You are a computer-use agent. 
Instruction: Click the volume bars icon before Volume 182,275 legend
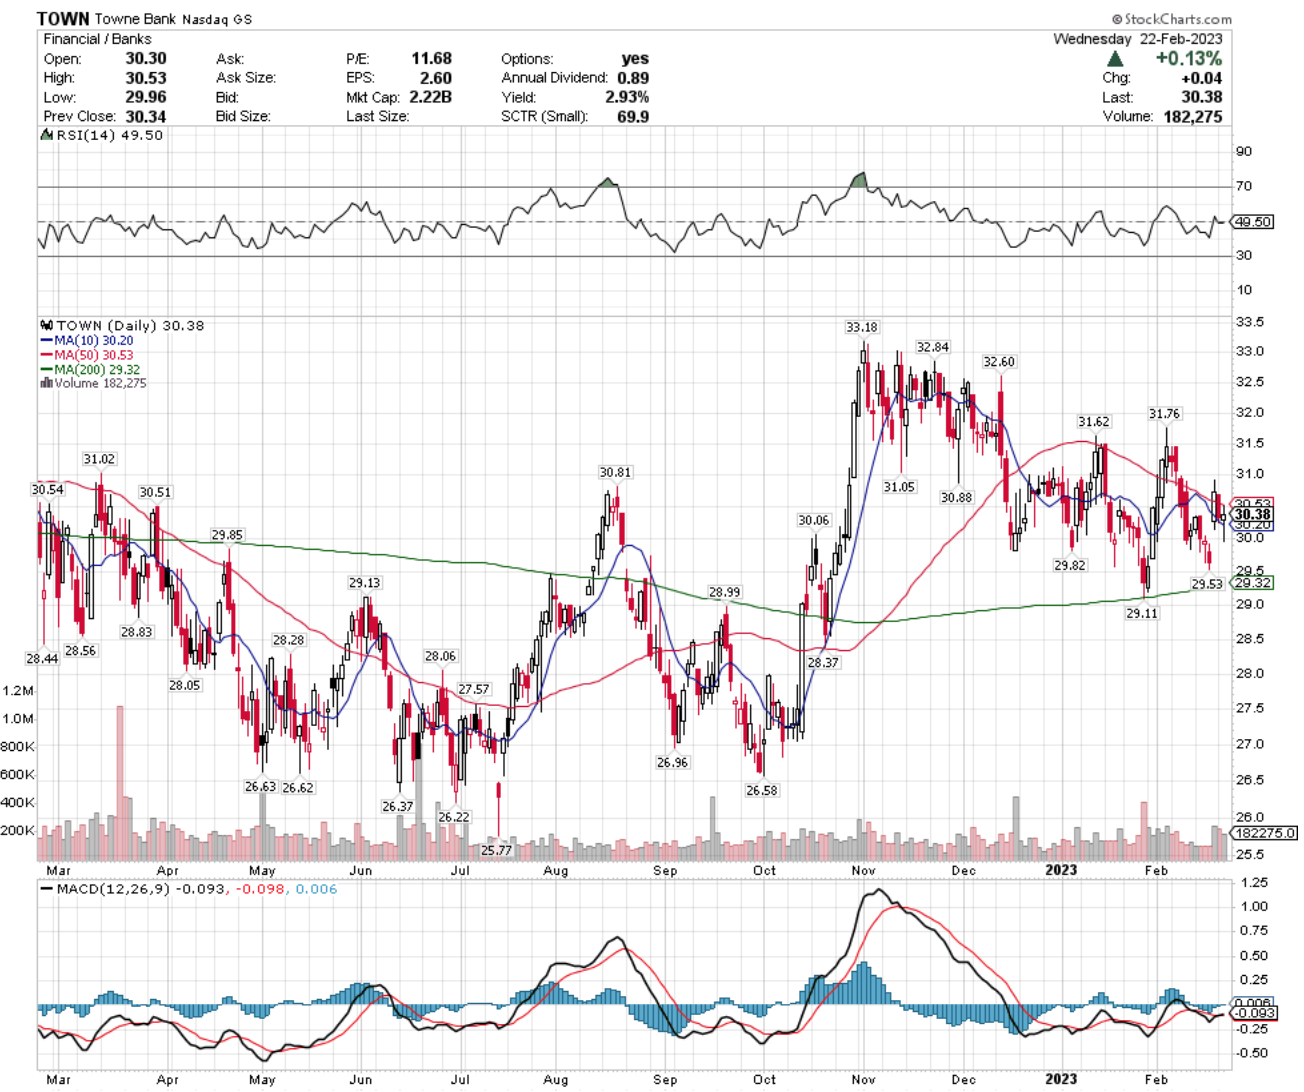[x=46, y=383]
